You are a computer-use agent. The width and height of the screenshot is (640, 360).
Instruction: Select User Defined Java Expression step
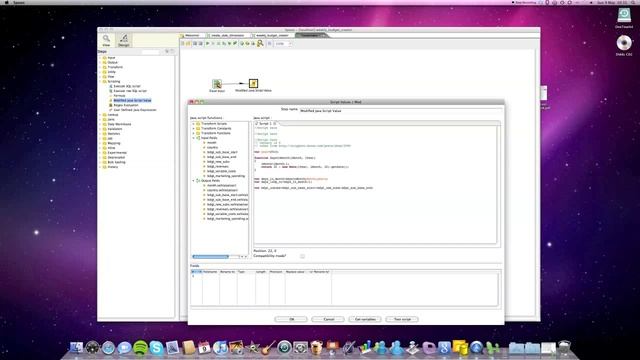click(x=135, y=110)
